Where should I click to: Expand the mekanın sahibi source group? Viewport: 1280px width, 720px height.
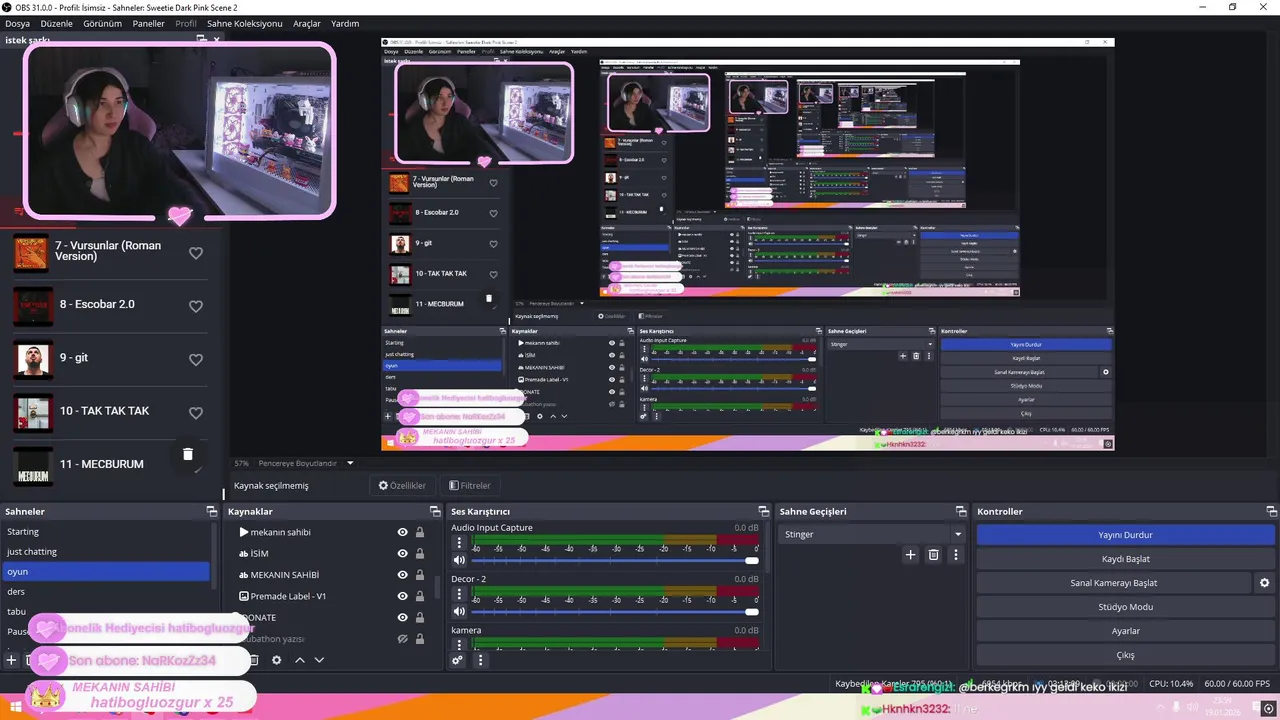point(243,532)
